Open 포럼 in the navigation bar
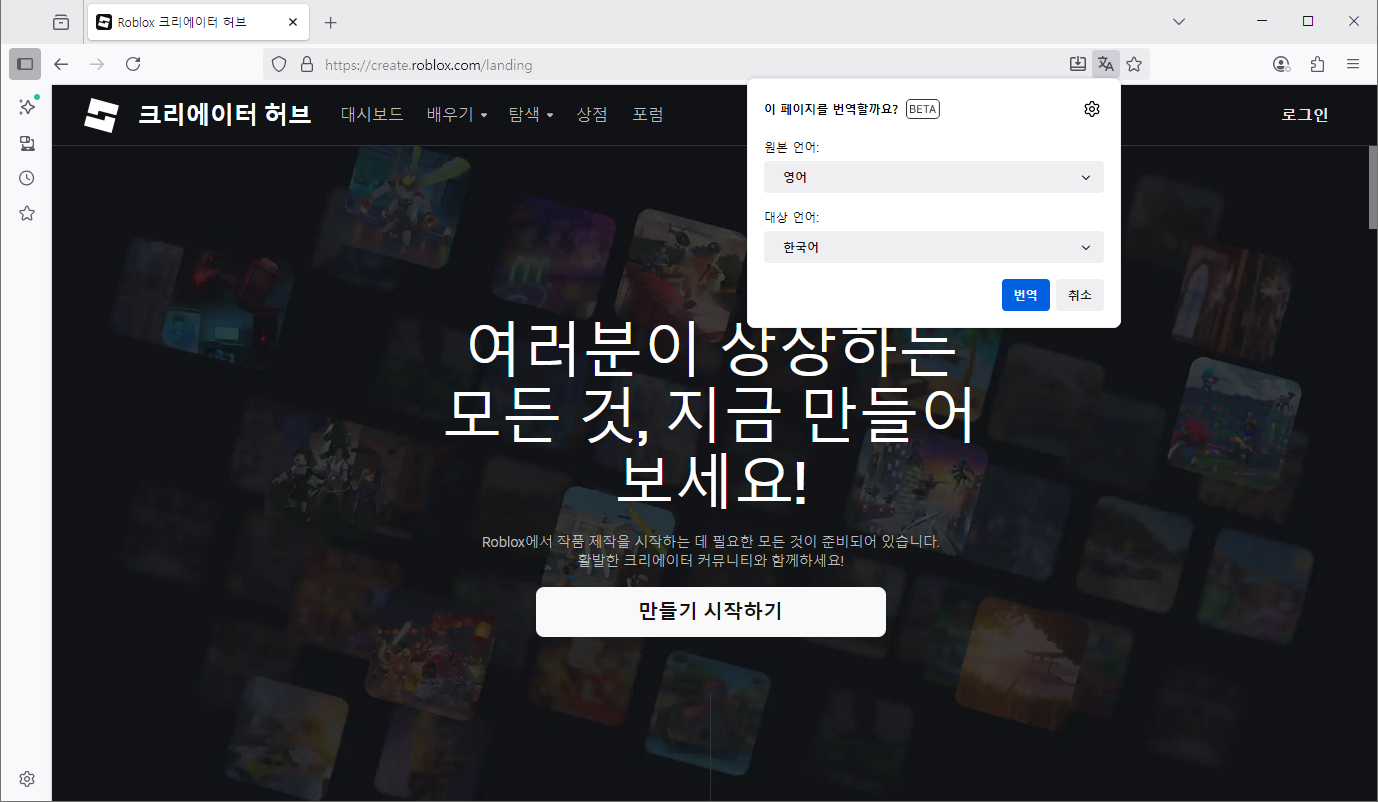The image size is (1378, 802). point(648,115)
